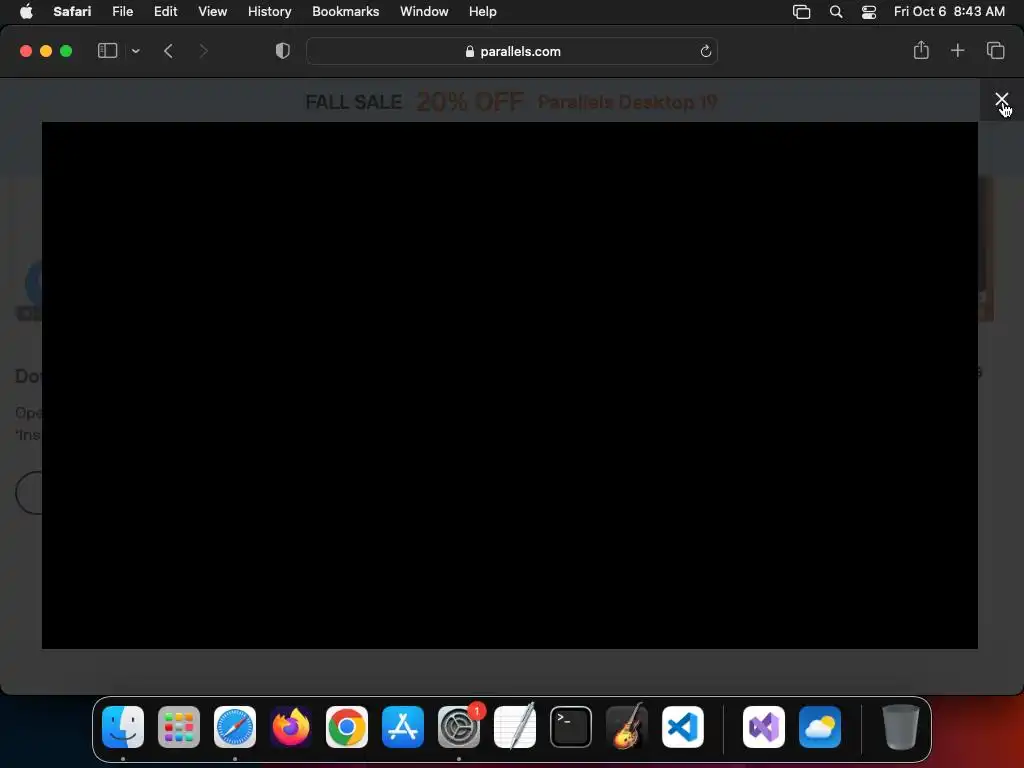Open the Safari menu
The image size is (1024, 768).
72,11
